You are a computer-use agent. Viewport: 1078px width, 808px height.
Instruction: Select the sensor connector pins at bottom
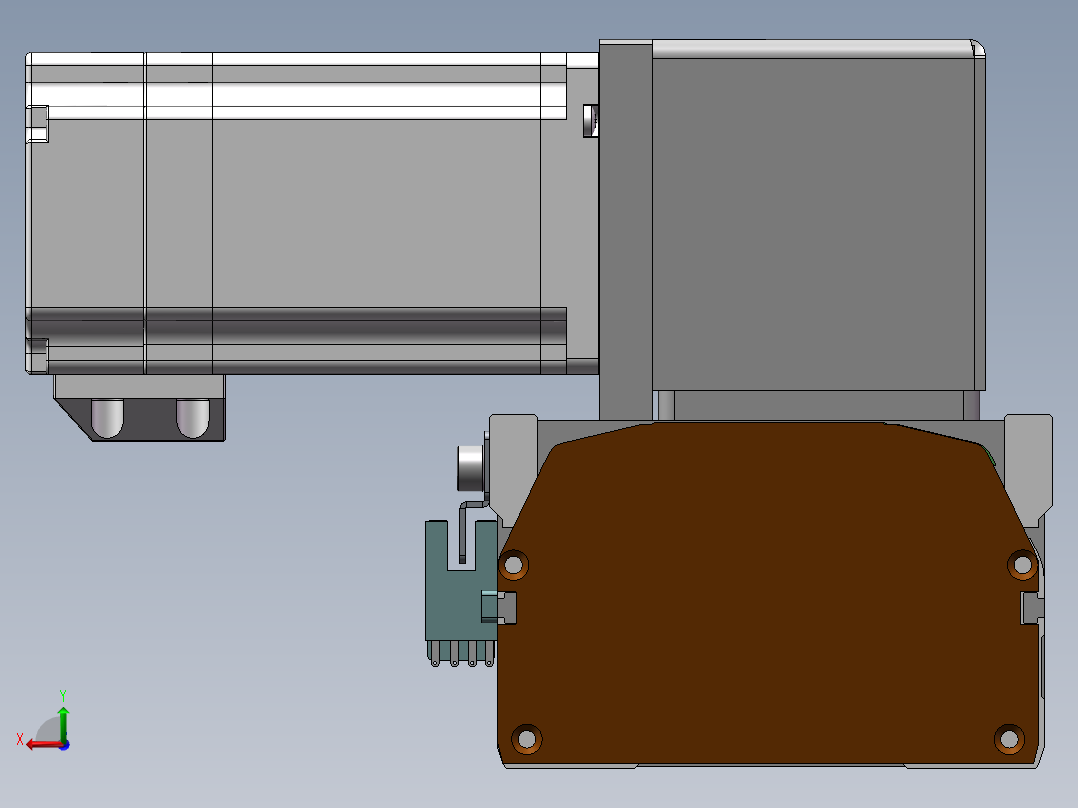(461, 654)
